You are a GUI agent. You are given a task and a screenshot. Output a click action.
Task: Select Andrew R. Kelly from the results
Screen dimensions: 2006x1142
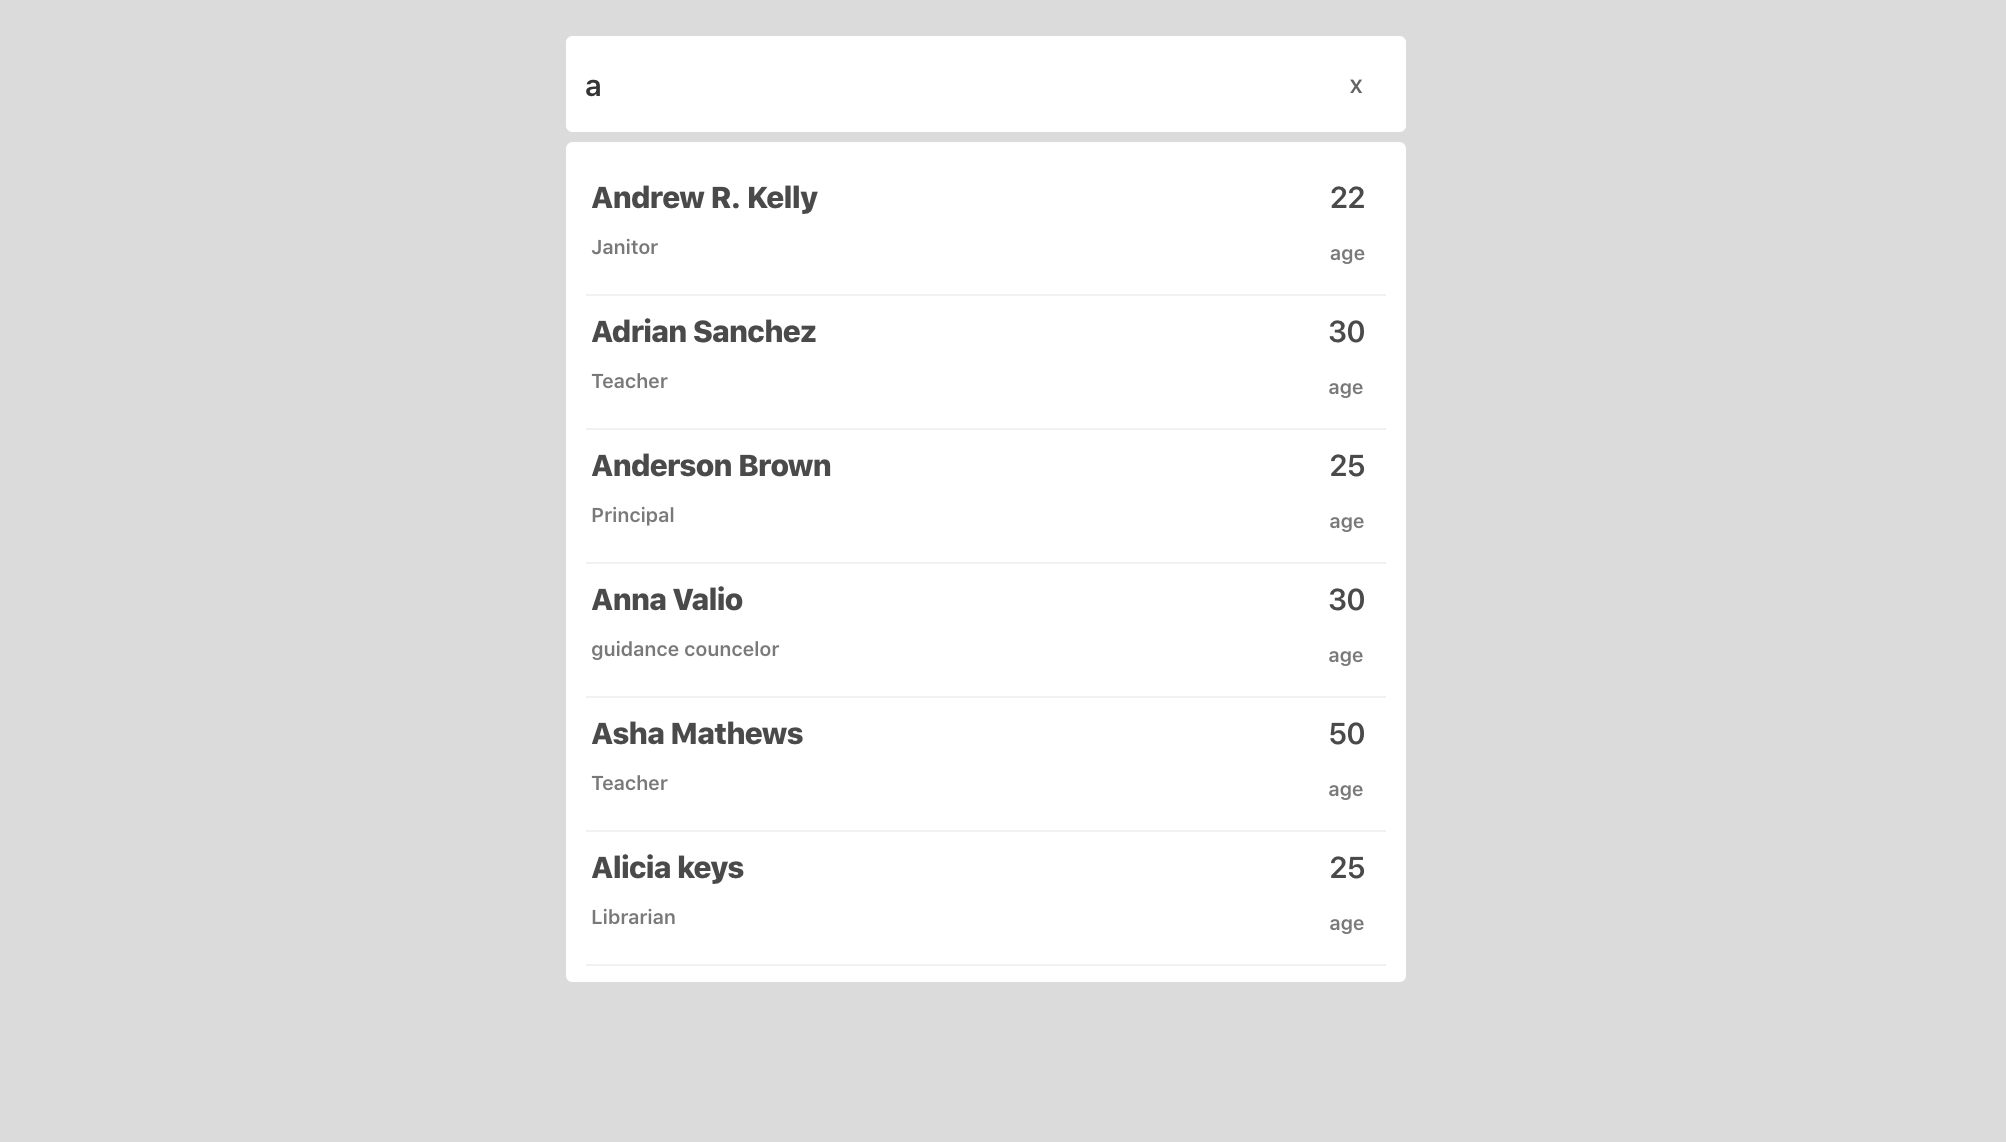(x=705, y=197)
